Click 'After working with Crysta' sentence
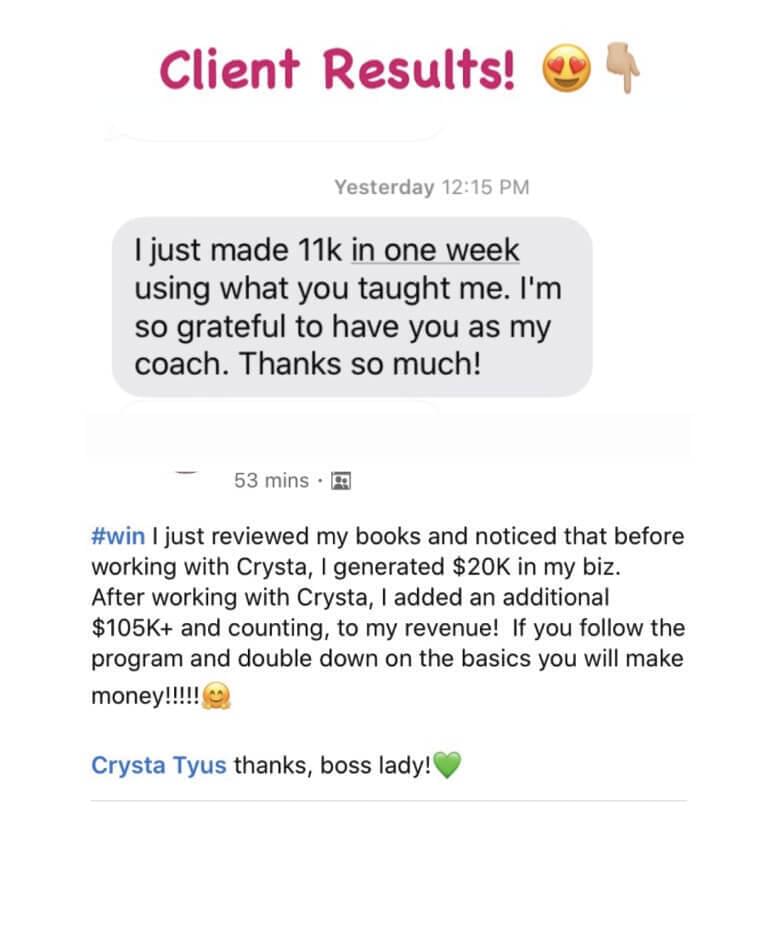Viewport: 780px width, 951px height. (230, 597)
